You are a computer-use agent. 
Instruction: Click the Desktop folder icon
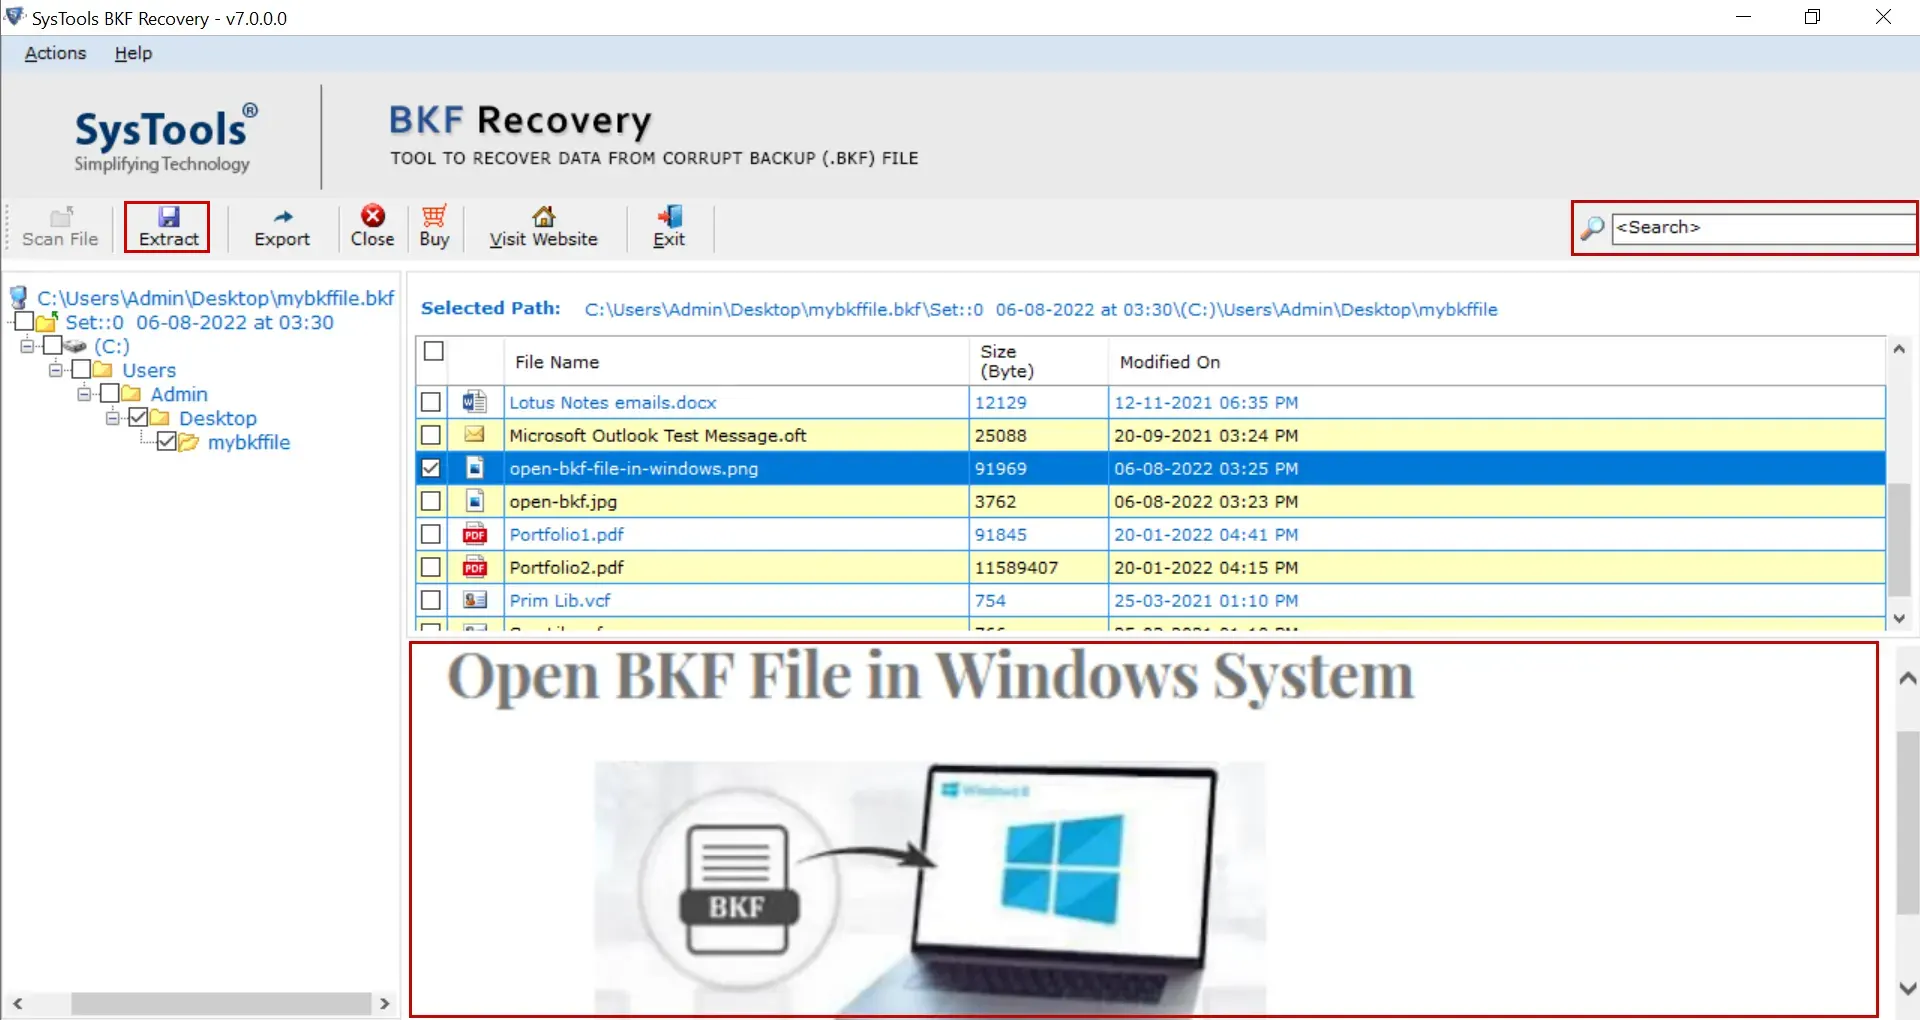(x=159, y=418)
